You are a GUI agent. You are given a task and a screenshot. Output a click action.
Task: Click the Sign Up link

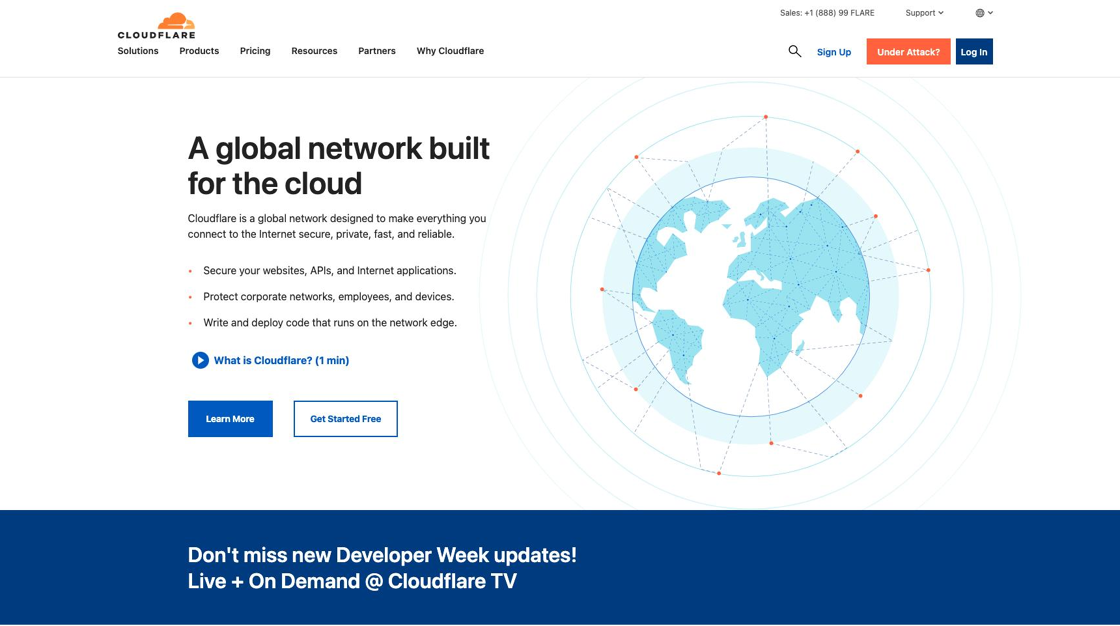point(834,52)
